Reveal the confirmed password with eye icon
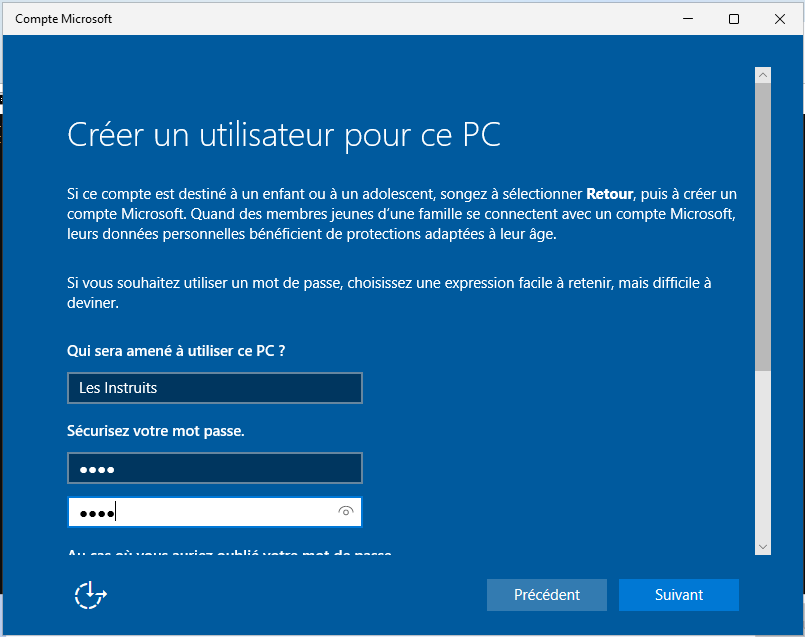This screenshot has height=637, width=805. point(346,512)
